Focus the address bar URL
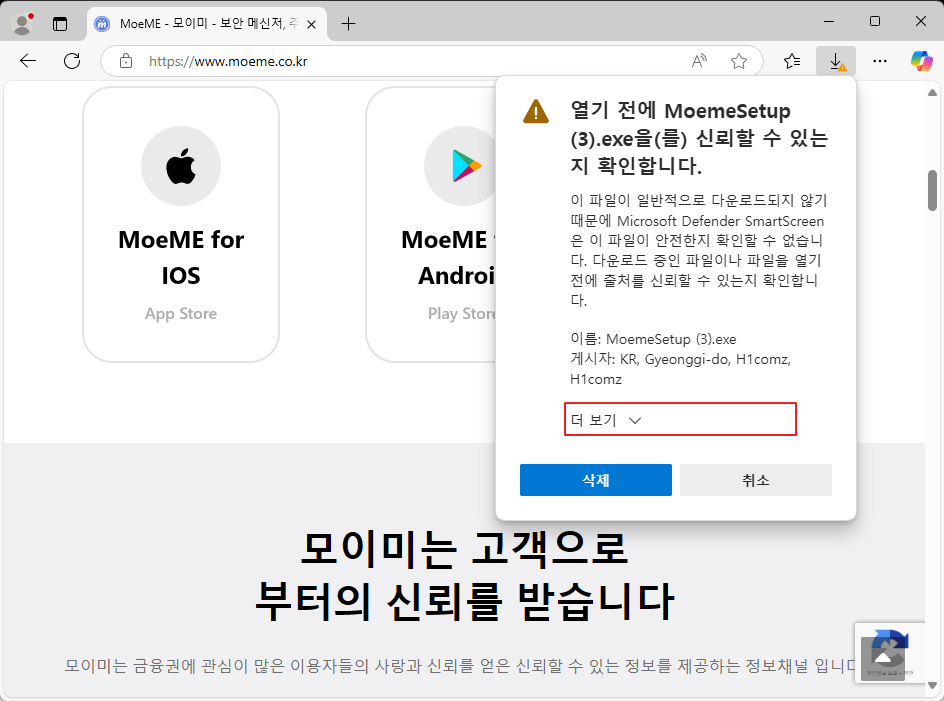 pyautogui.click(x=228, y=61)
